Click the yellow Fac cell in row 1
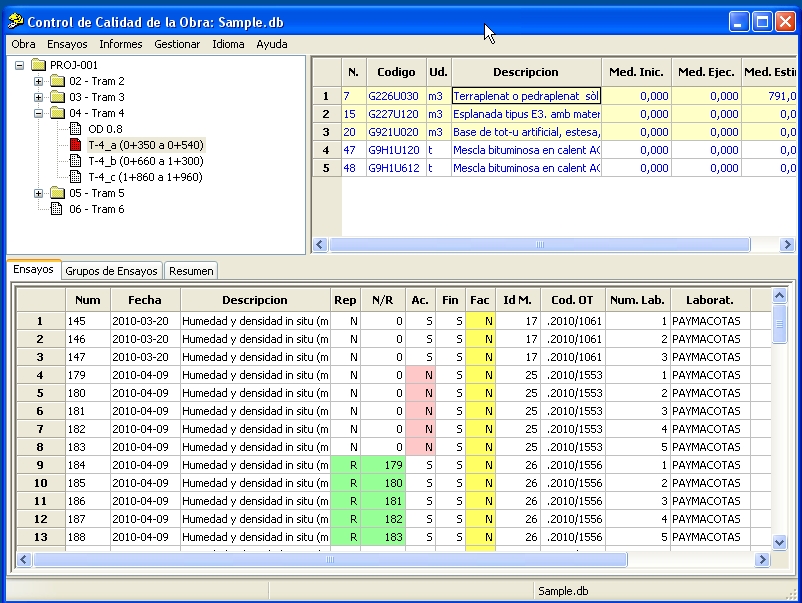 pyautogui.click(x=480, y=321)
